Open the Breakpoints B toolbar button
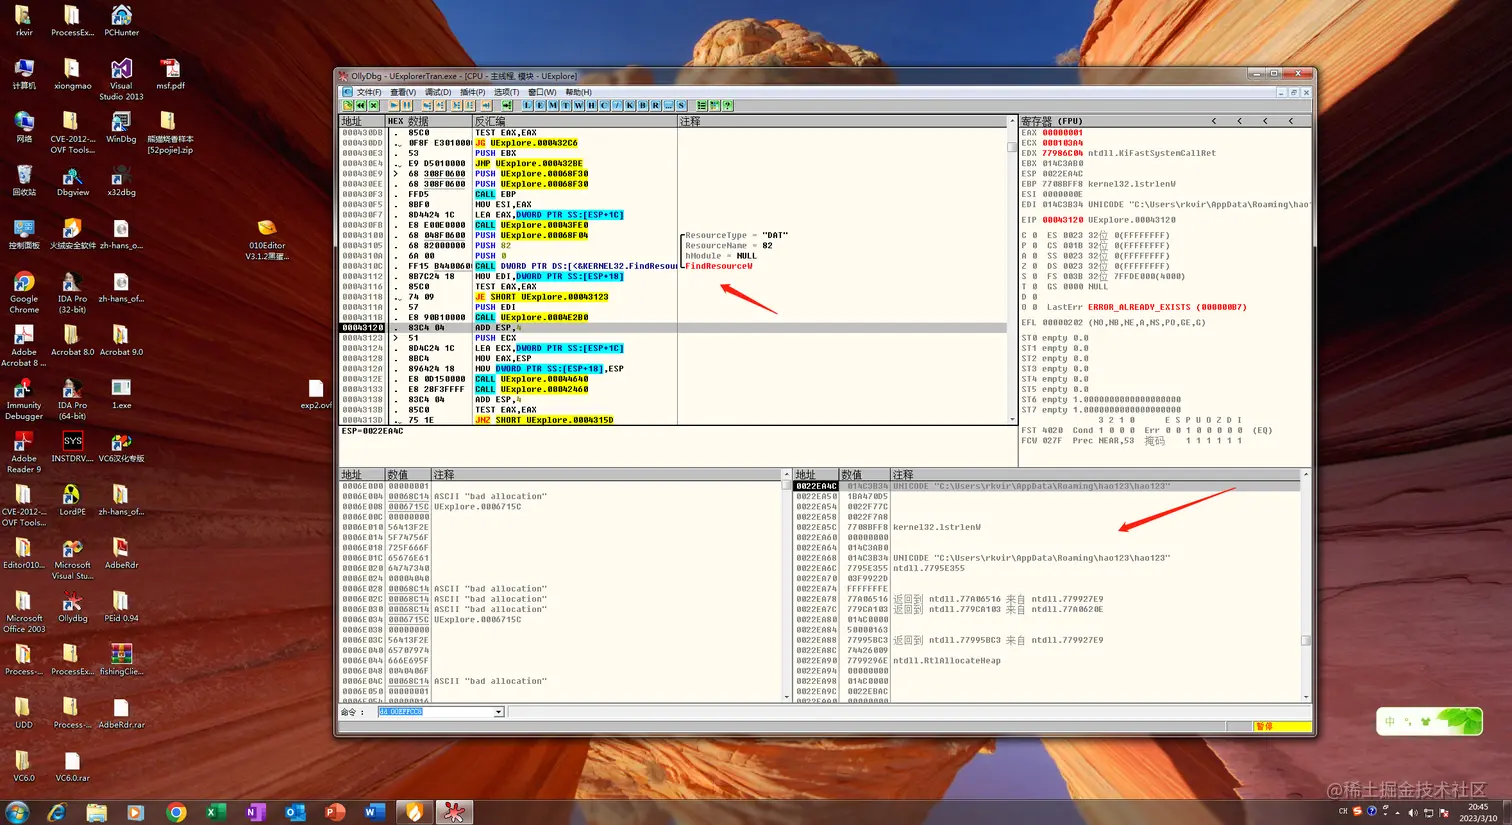The height and width of the screenshot is (825, 1512). pyautogui.click(x=642, y=105)
